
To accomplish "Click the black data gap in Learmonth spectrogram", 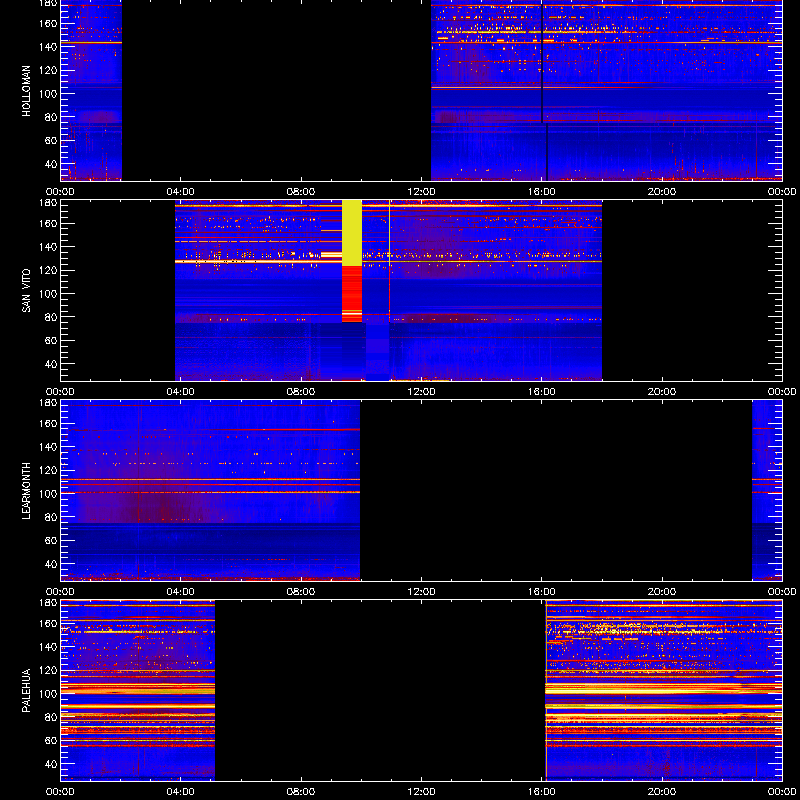I will point(556,491).
